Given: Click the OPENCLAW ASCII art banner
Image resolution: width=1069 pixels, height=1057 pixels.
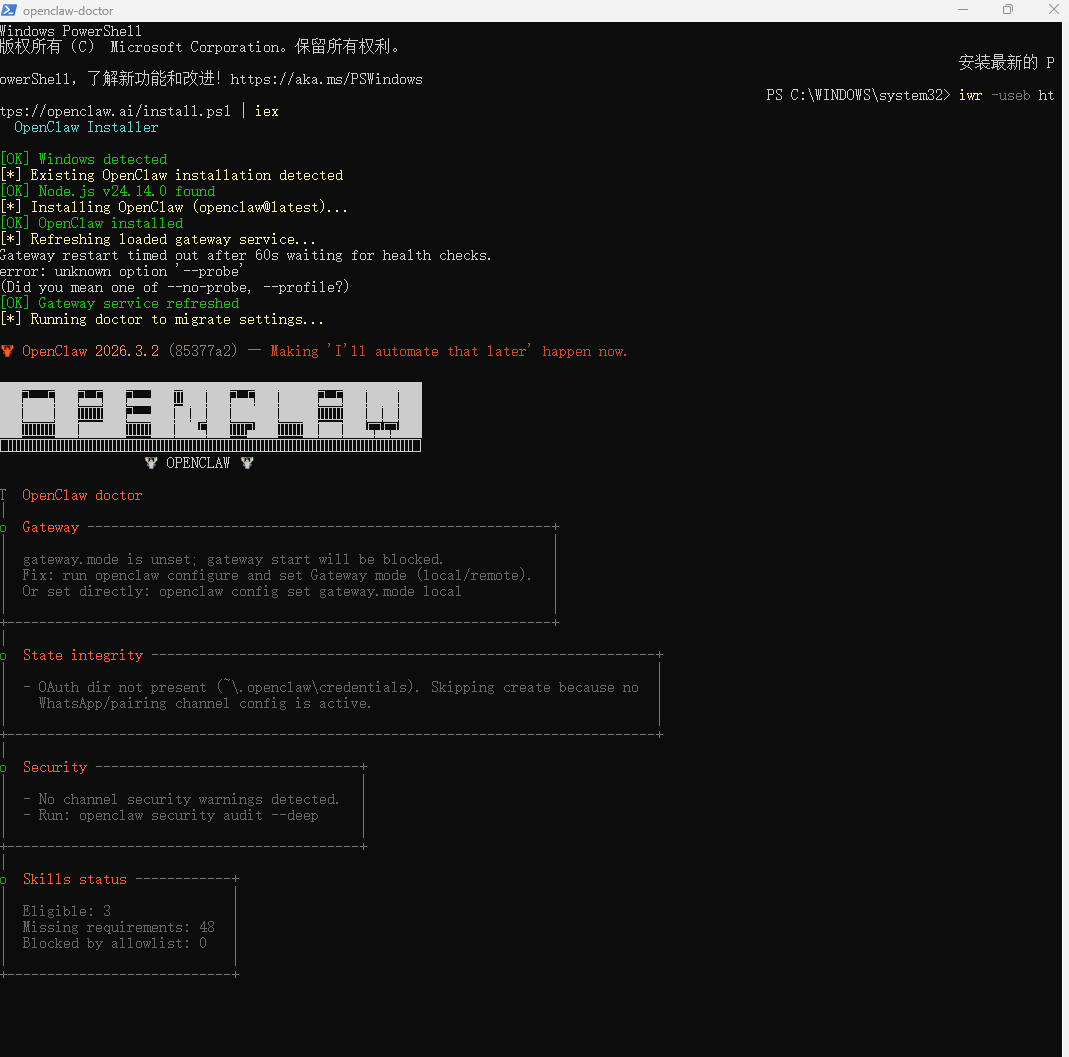Looking at the screenshot, I should click(211, 417).
